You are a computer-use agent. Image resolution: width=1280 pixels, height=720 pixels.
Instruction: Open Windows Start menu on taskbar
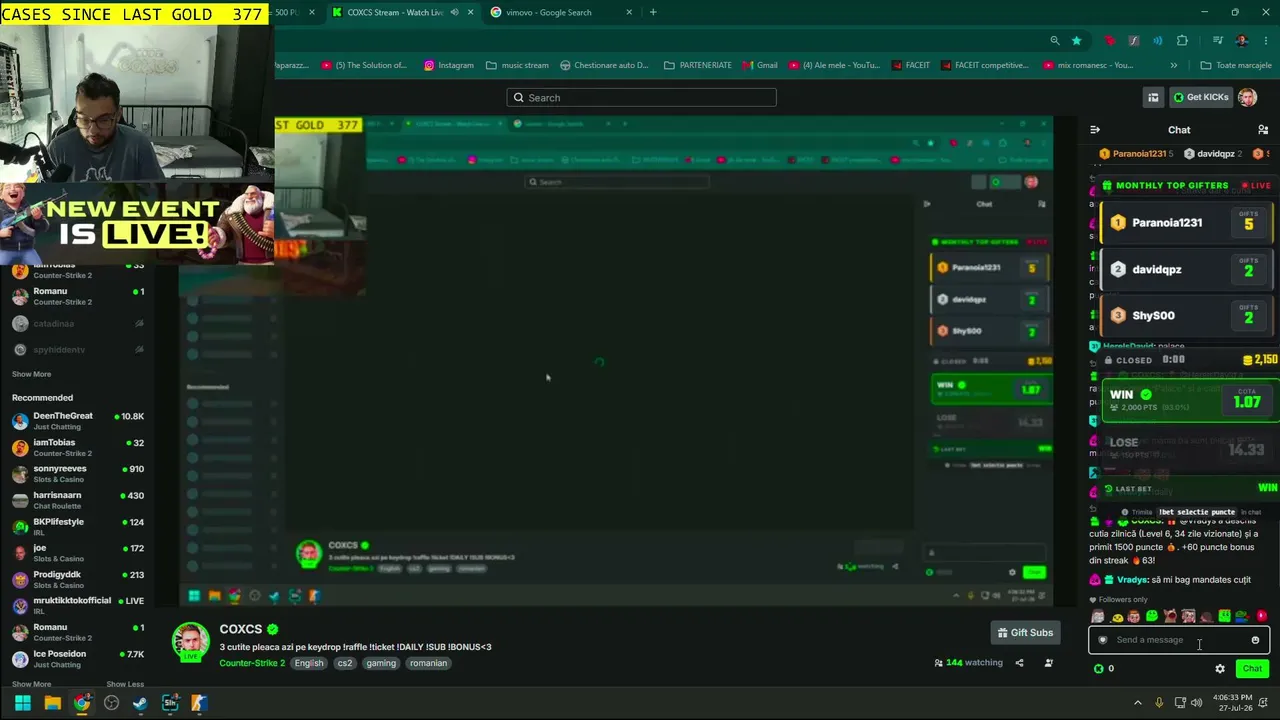point(22,703)
